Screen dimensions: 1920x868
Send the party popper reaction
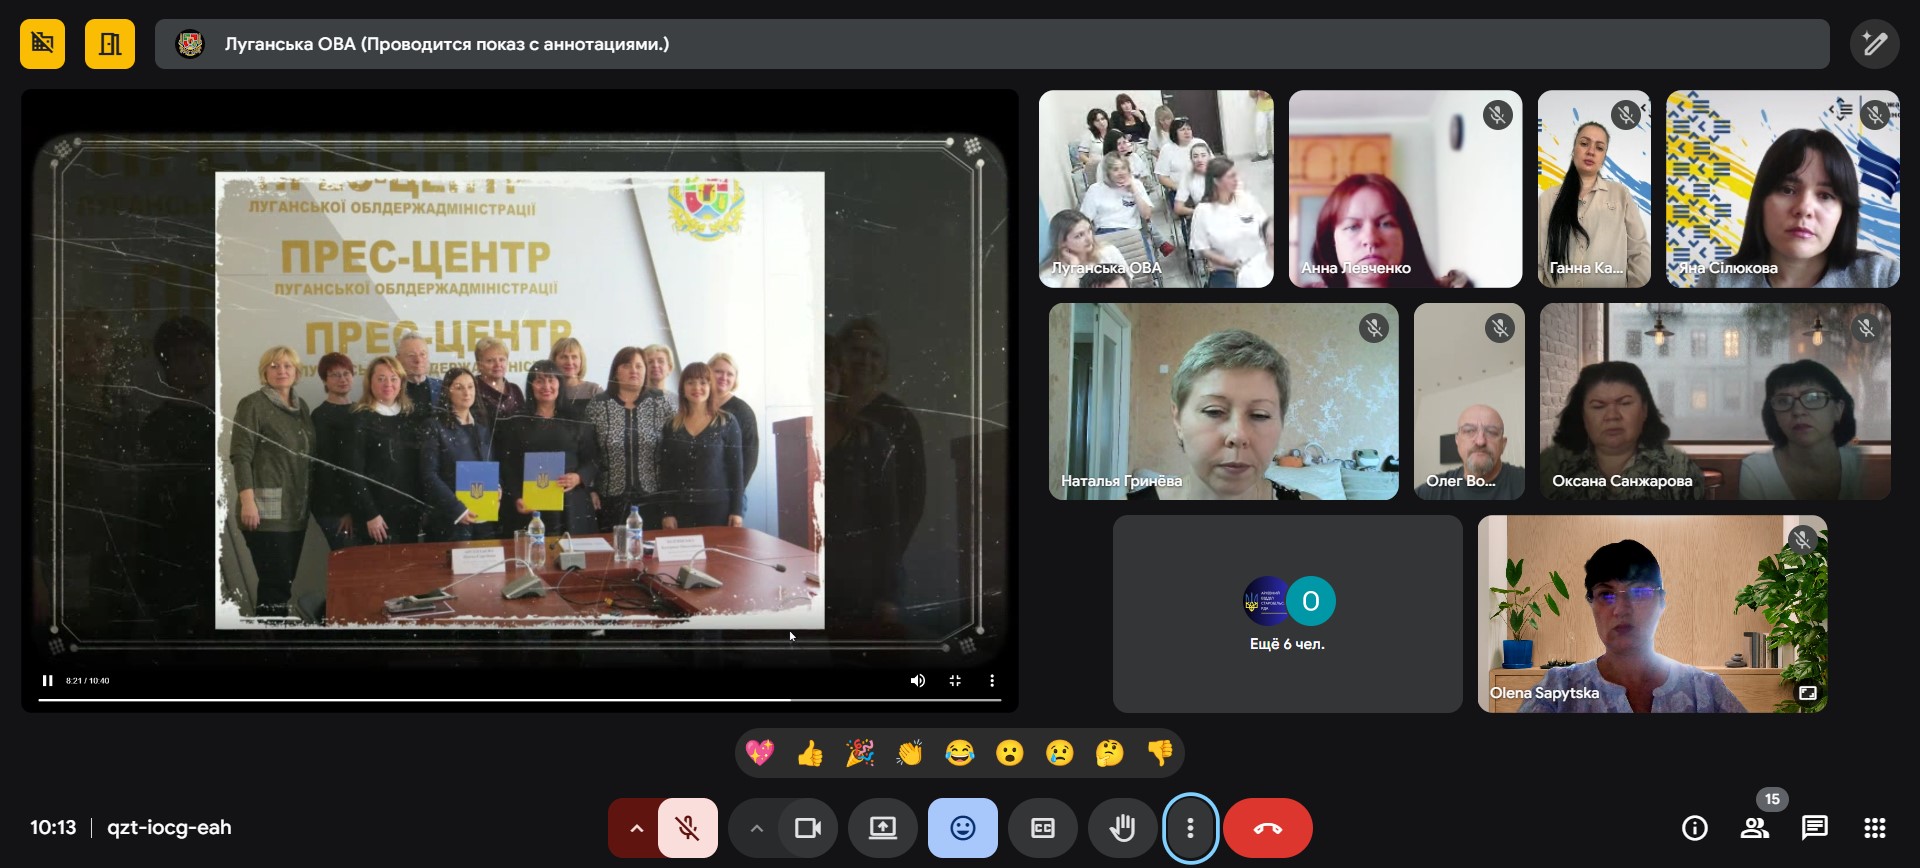click(x=860, y=753)
